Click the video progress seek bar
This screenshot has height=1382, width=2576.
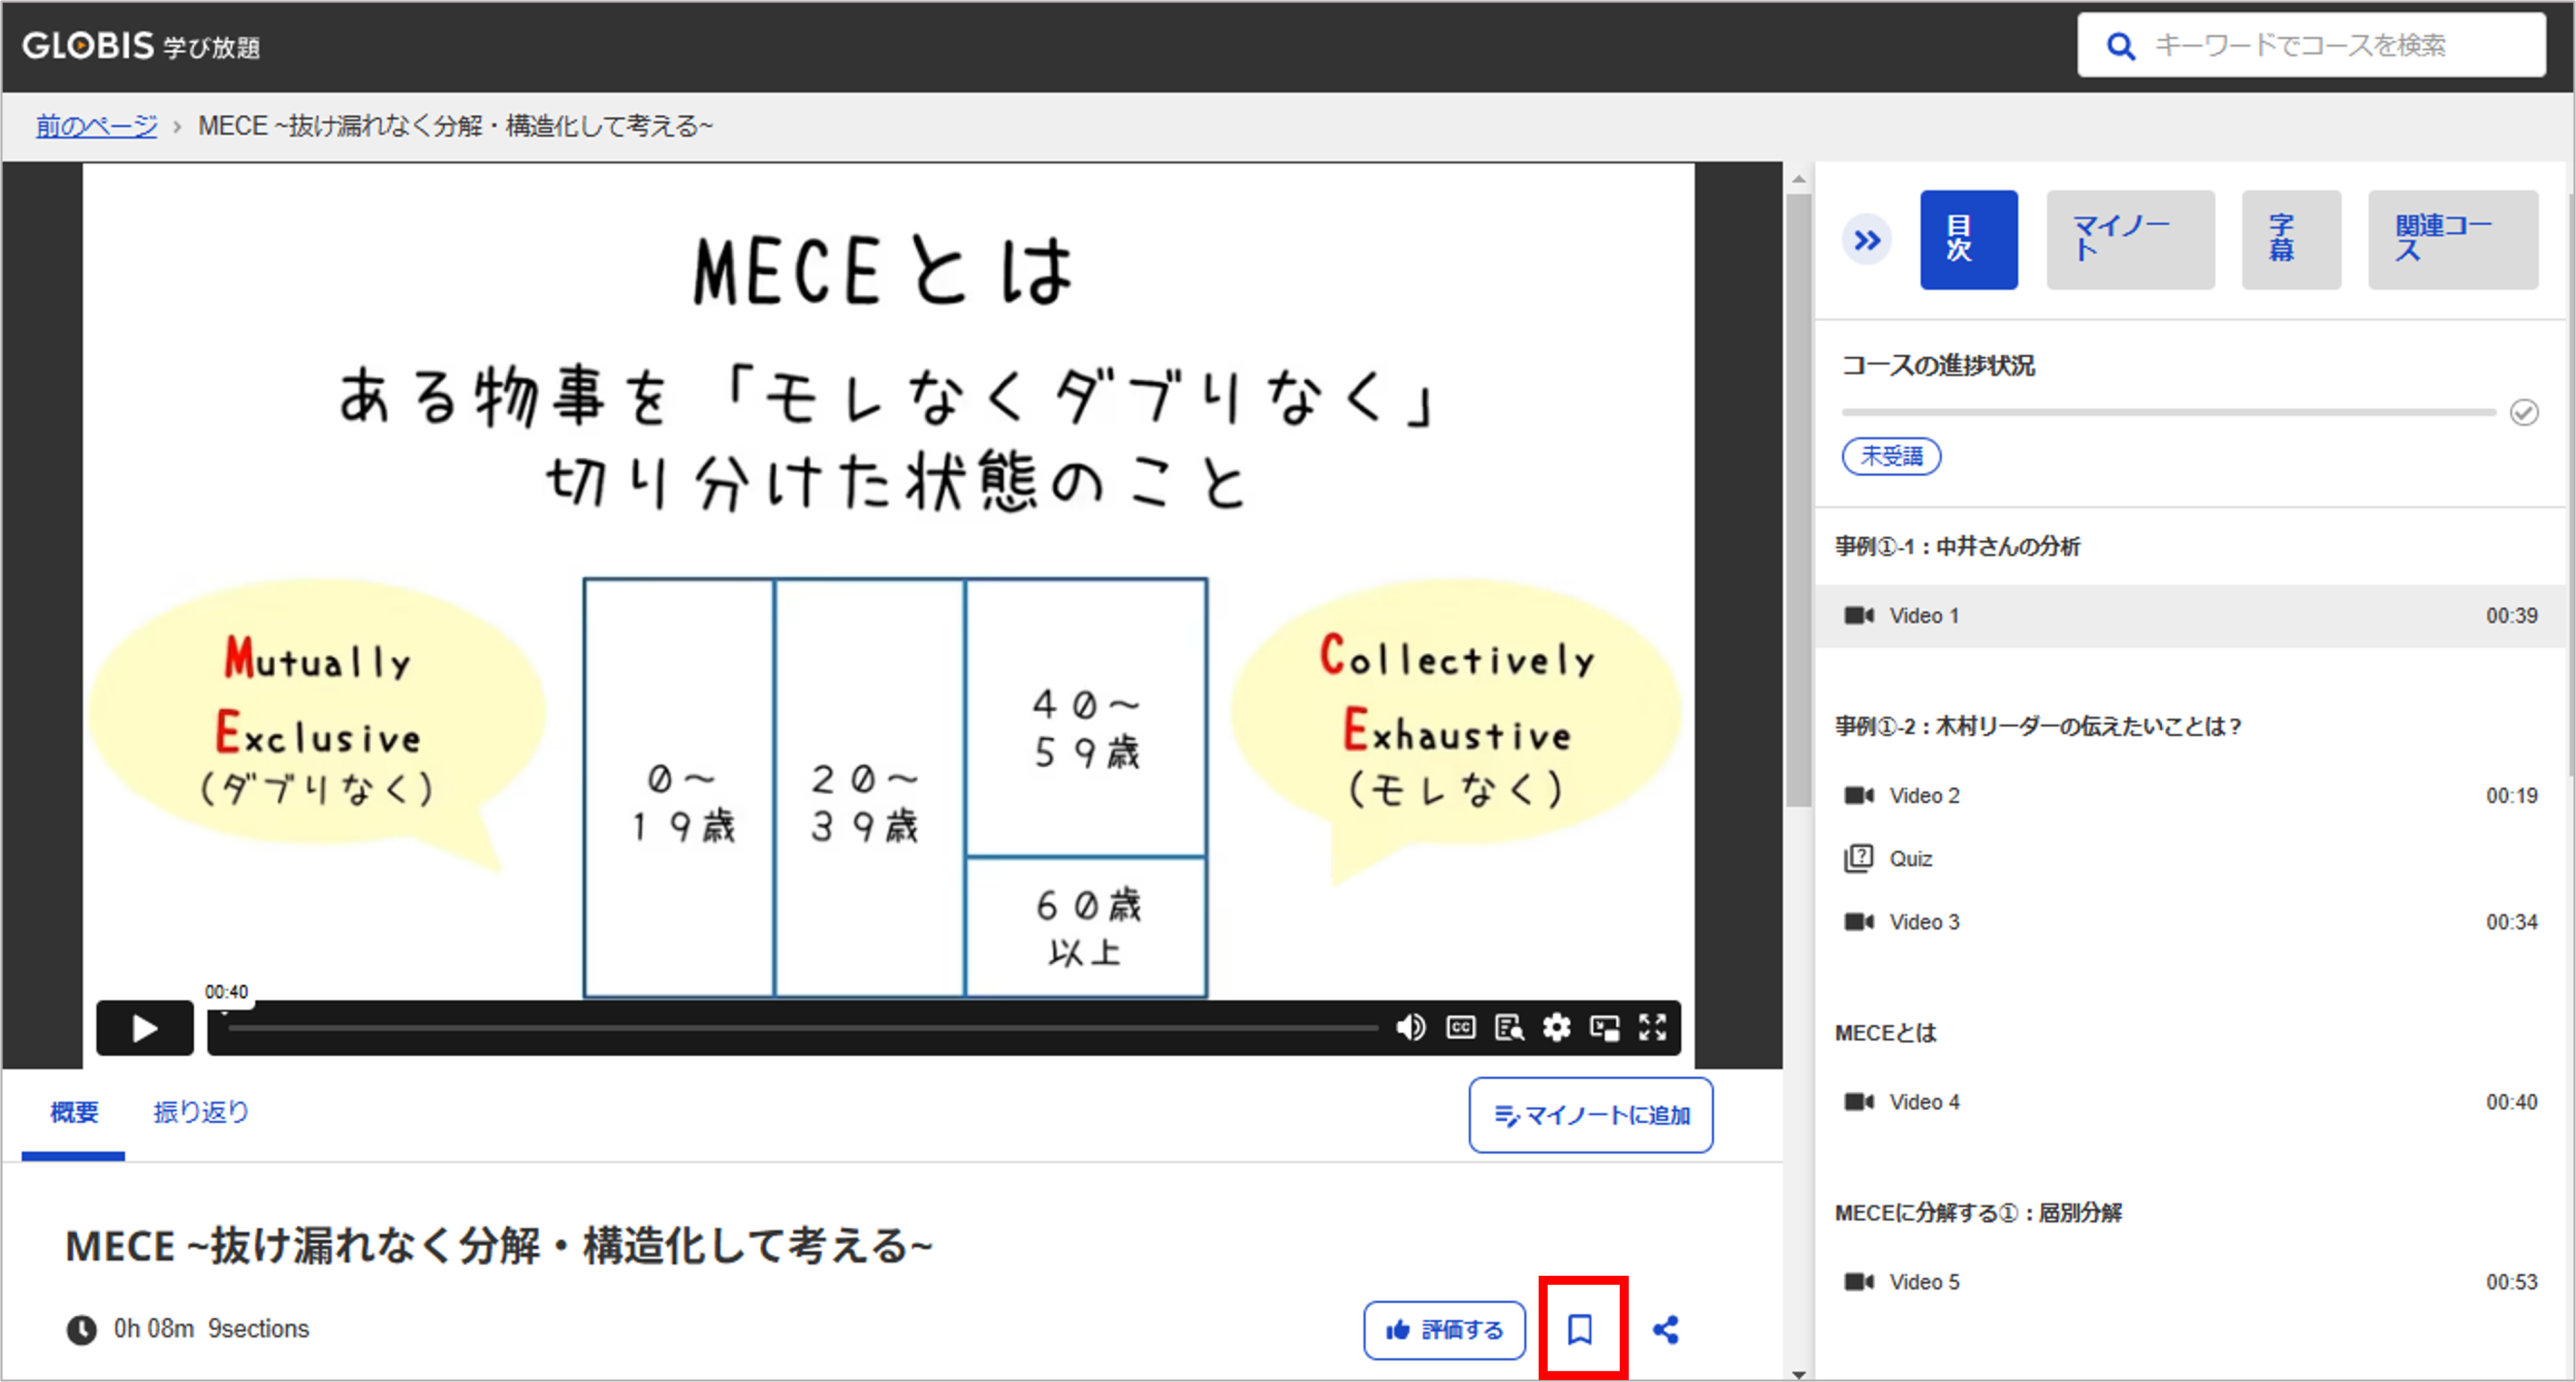pos(800,1028)
